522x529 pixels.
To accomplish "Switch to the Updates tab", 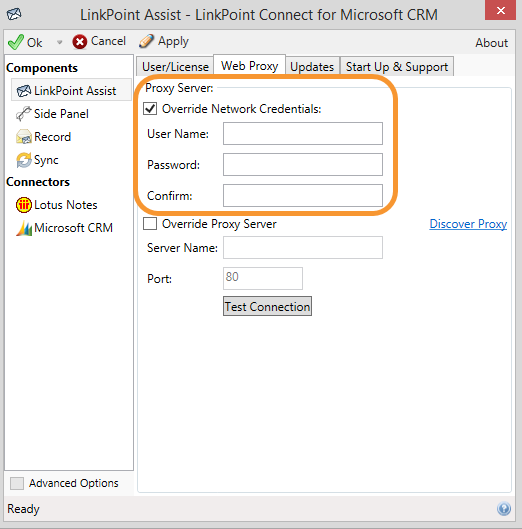I will [x=312, y=66].
